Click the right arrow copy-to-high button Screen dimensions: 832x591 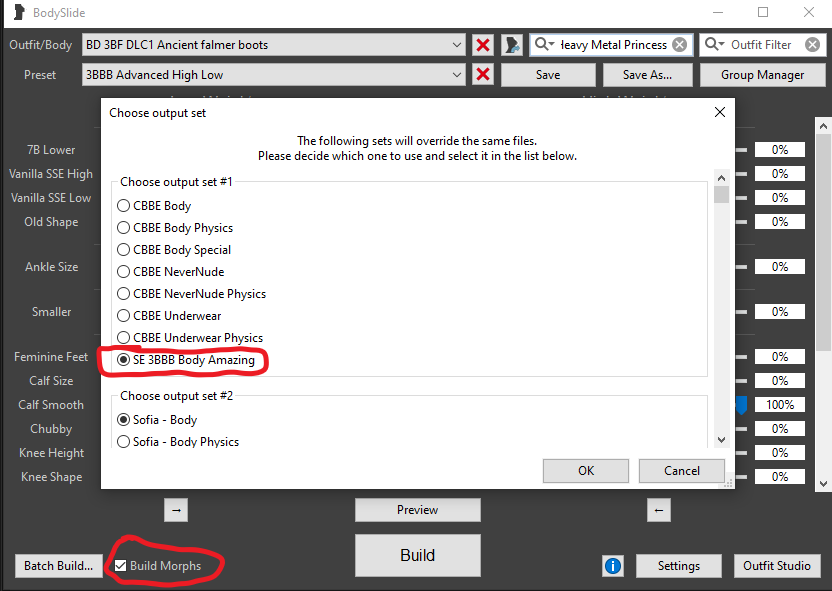(x=176, y=510)
